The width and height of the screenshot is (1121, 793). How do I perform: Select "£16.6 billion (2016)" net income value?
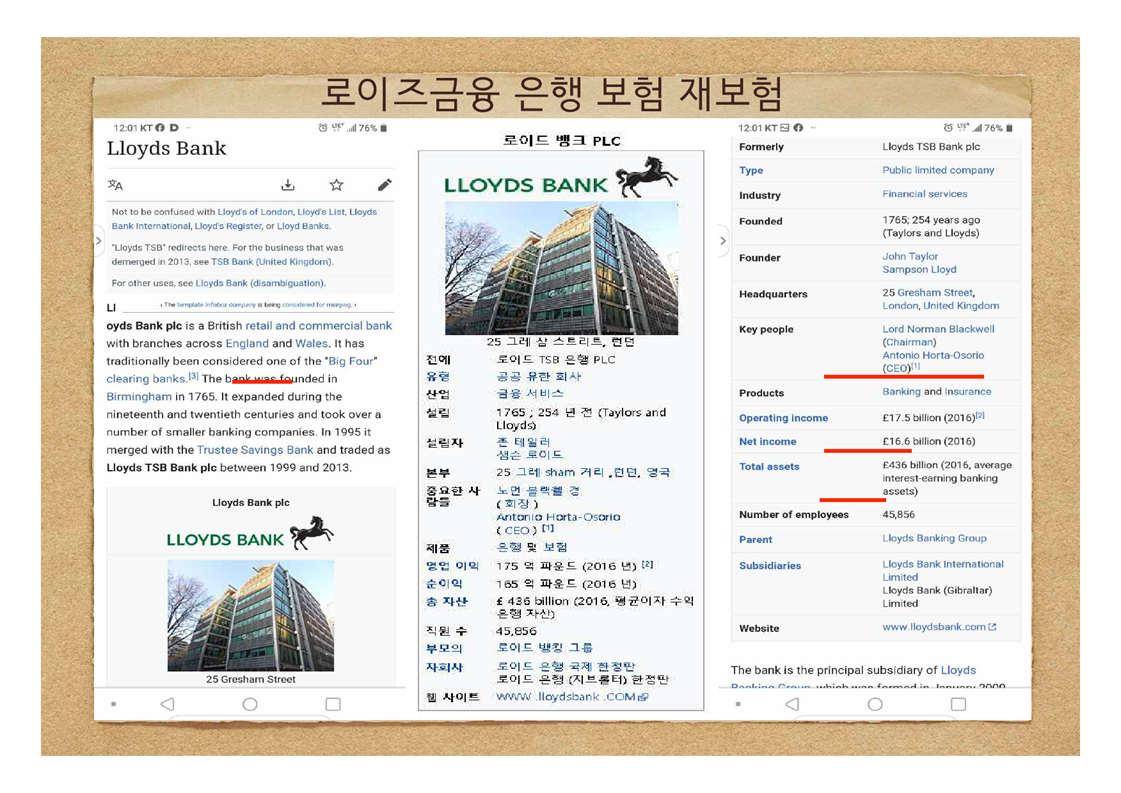click(929, 442)
